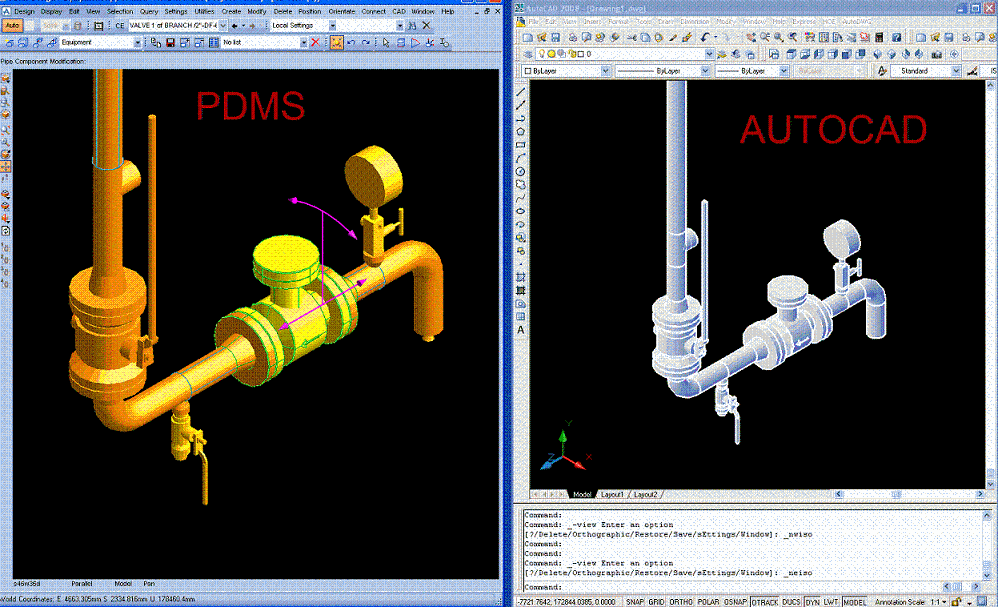
Task: Click the red triangle flag icon in PDMS
Action: (415, 43)
